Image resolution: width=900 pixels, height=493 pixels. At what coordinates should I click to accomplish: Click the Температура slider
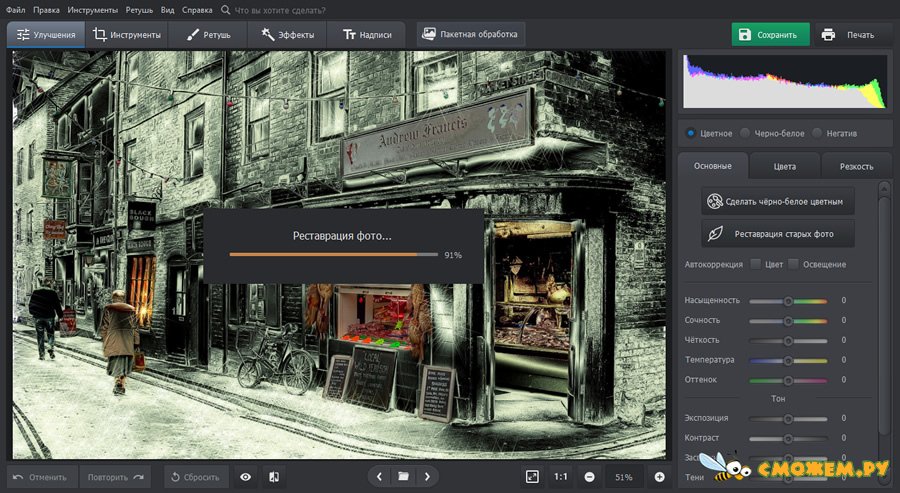click(x=788, y=360)
